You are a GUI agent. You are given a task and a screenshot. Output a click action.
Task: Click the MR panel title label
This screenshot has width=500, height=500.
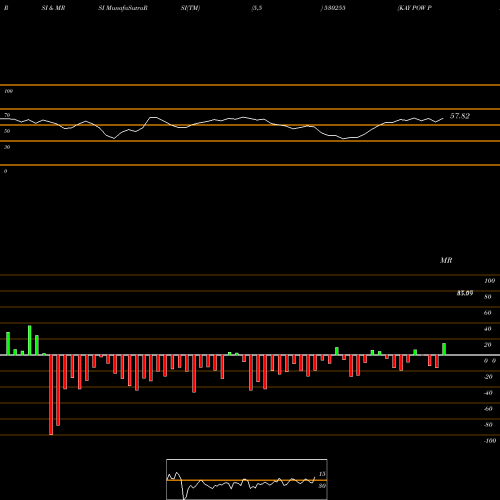(x=446, y=260)
